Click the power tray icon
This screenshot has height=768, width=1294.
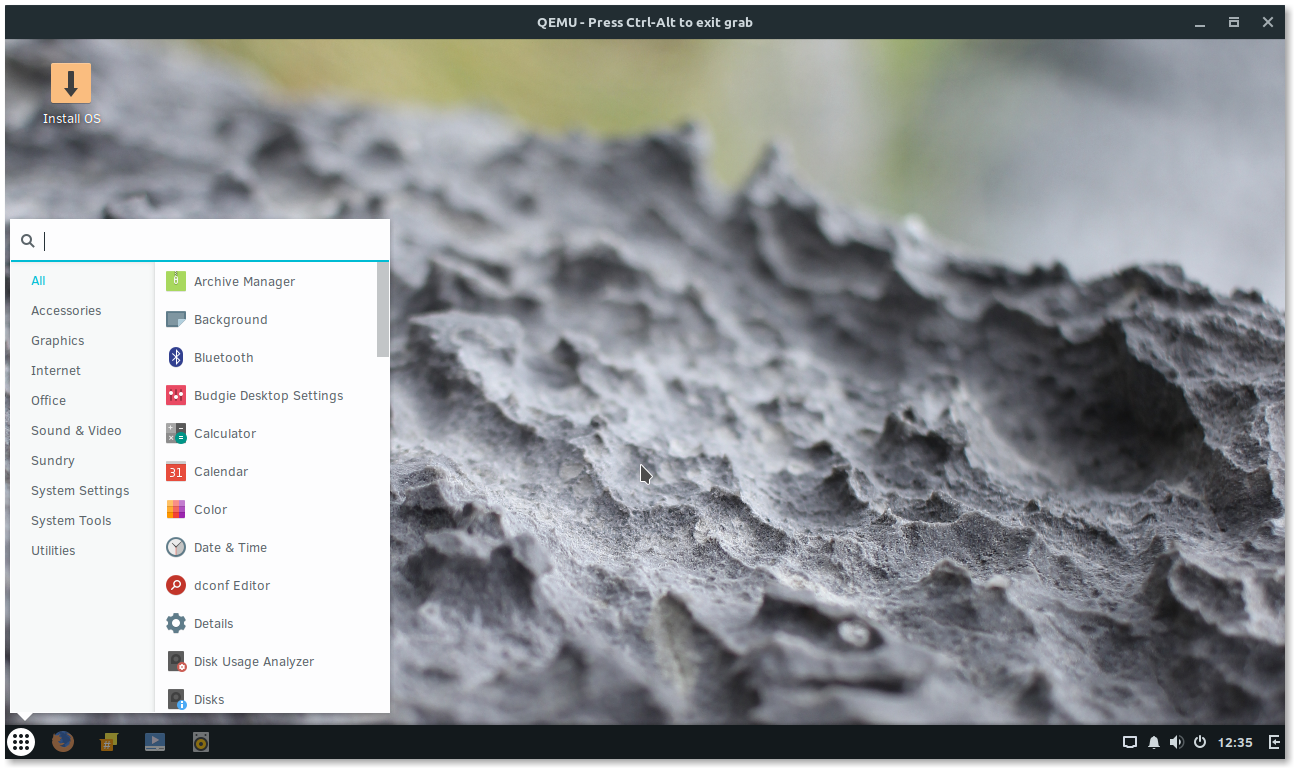pyautogui.click(x=1200, y=742)
